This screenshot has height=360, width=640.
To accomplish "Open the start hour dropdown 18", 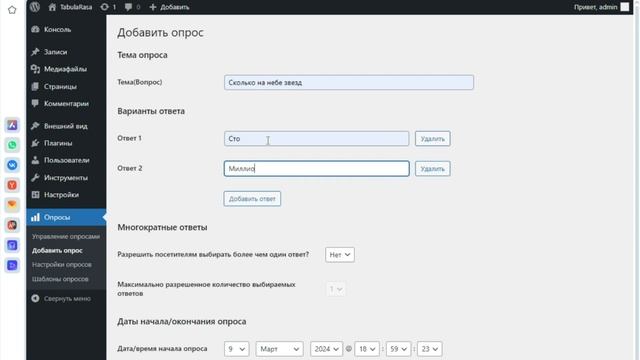I will tap(367, 349).
